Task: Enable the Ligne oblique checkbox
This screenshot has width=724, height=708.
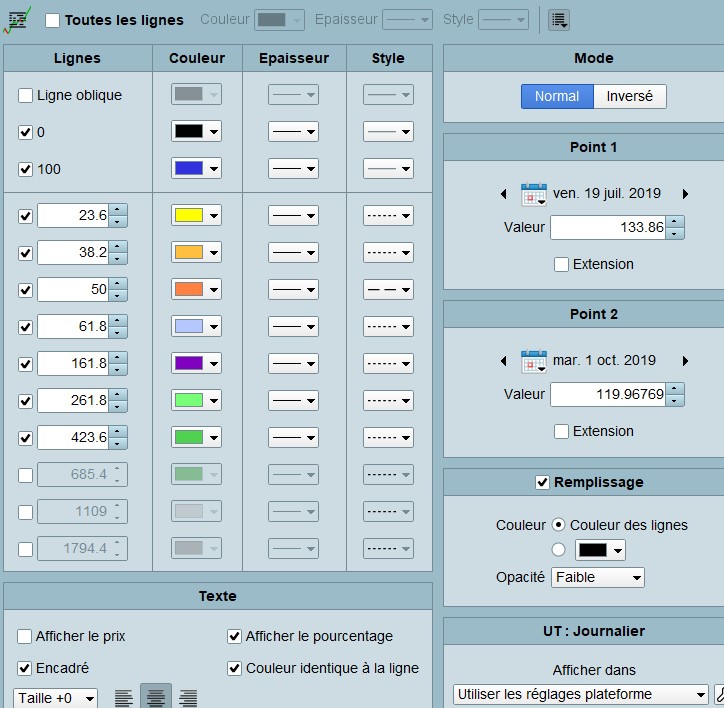Action: pos(25,95)
